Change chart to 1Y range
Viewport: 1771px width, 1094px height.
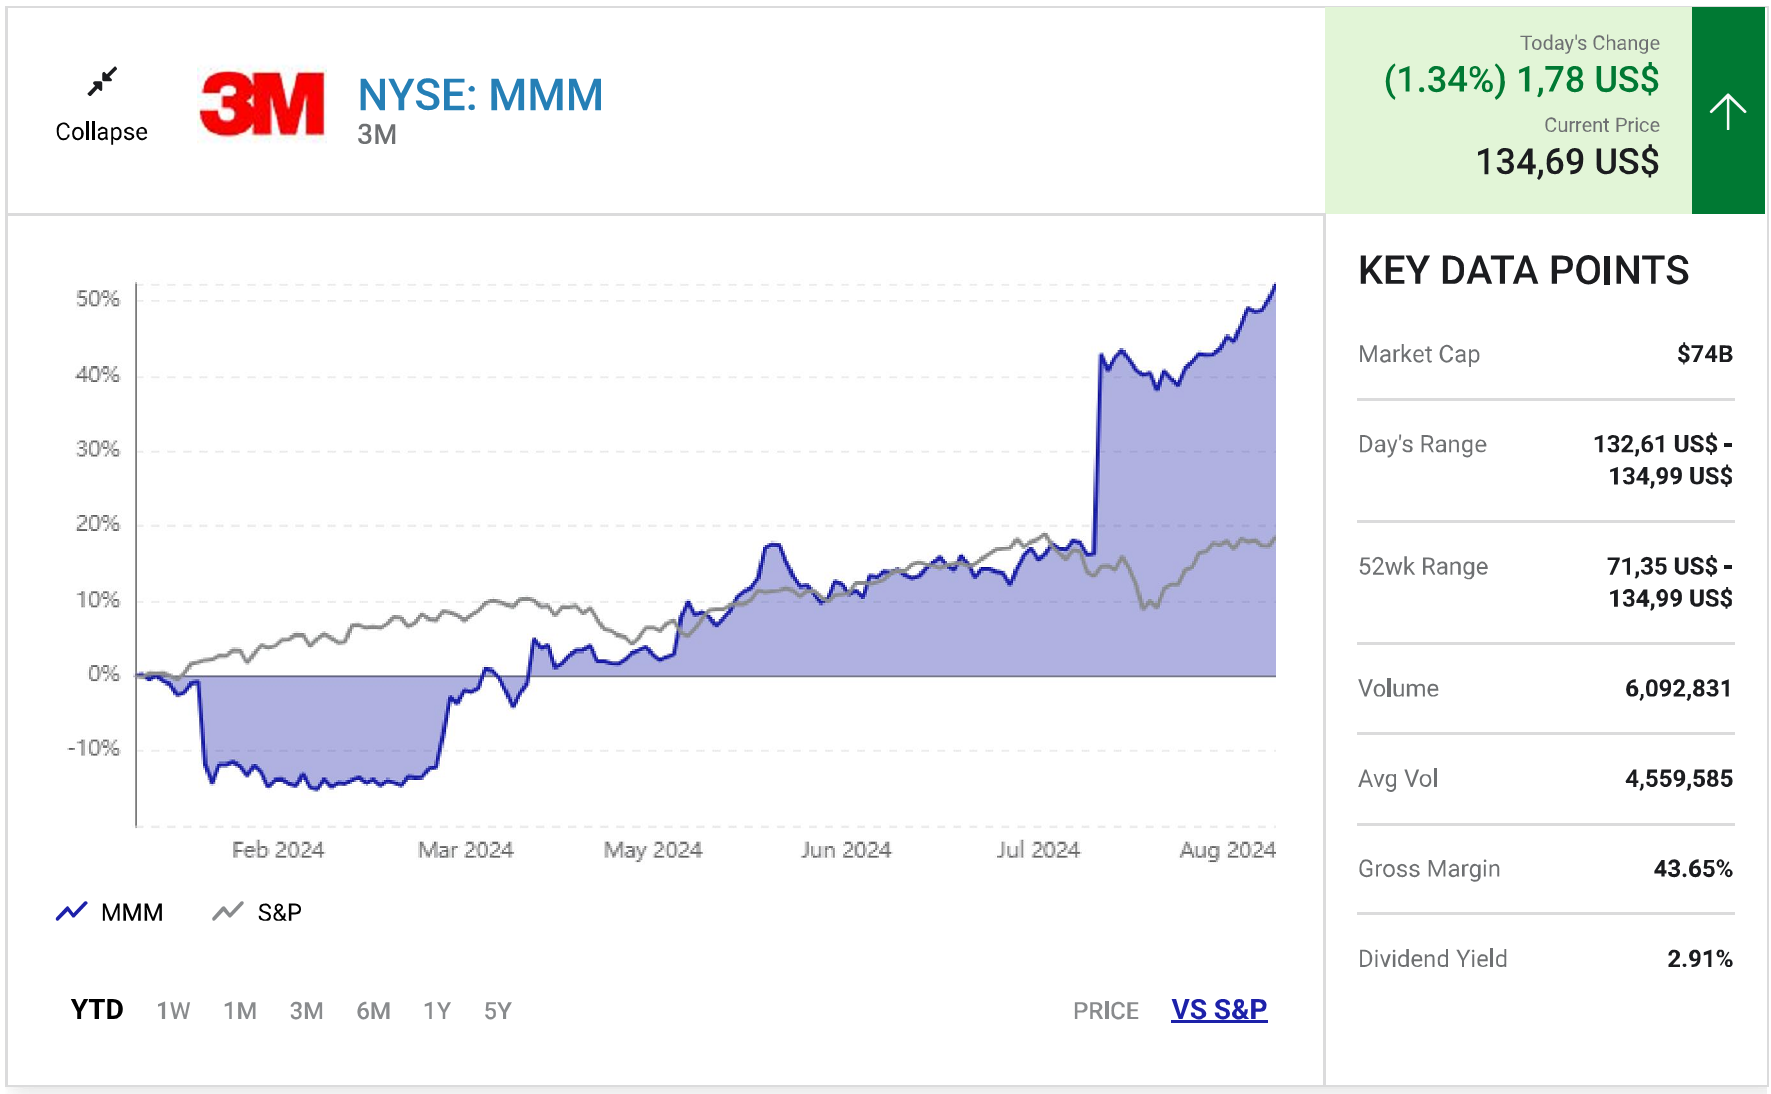click(437, 1011)
